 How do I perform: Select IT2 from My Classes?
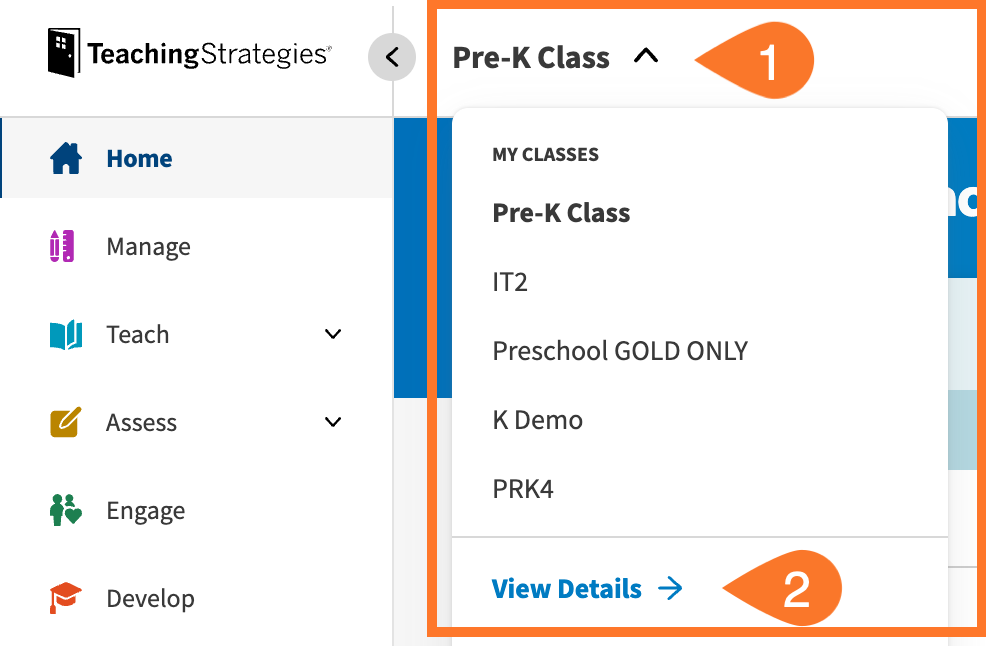(510, 282)
